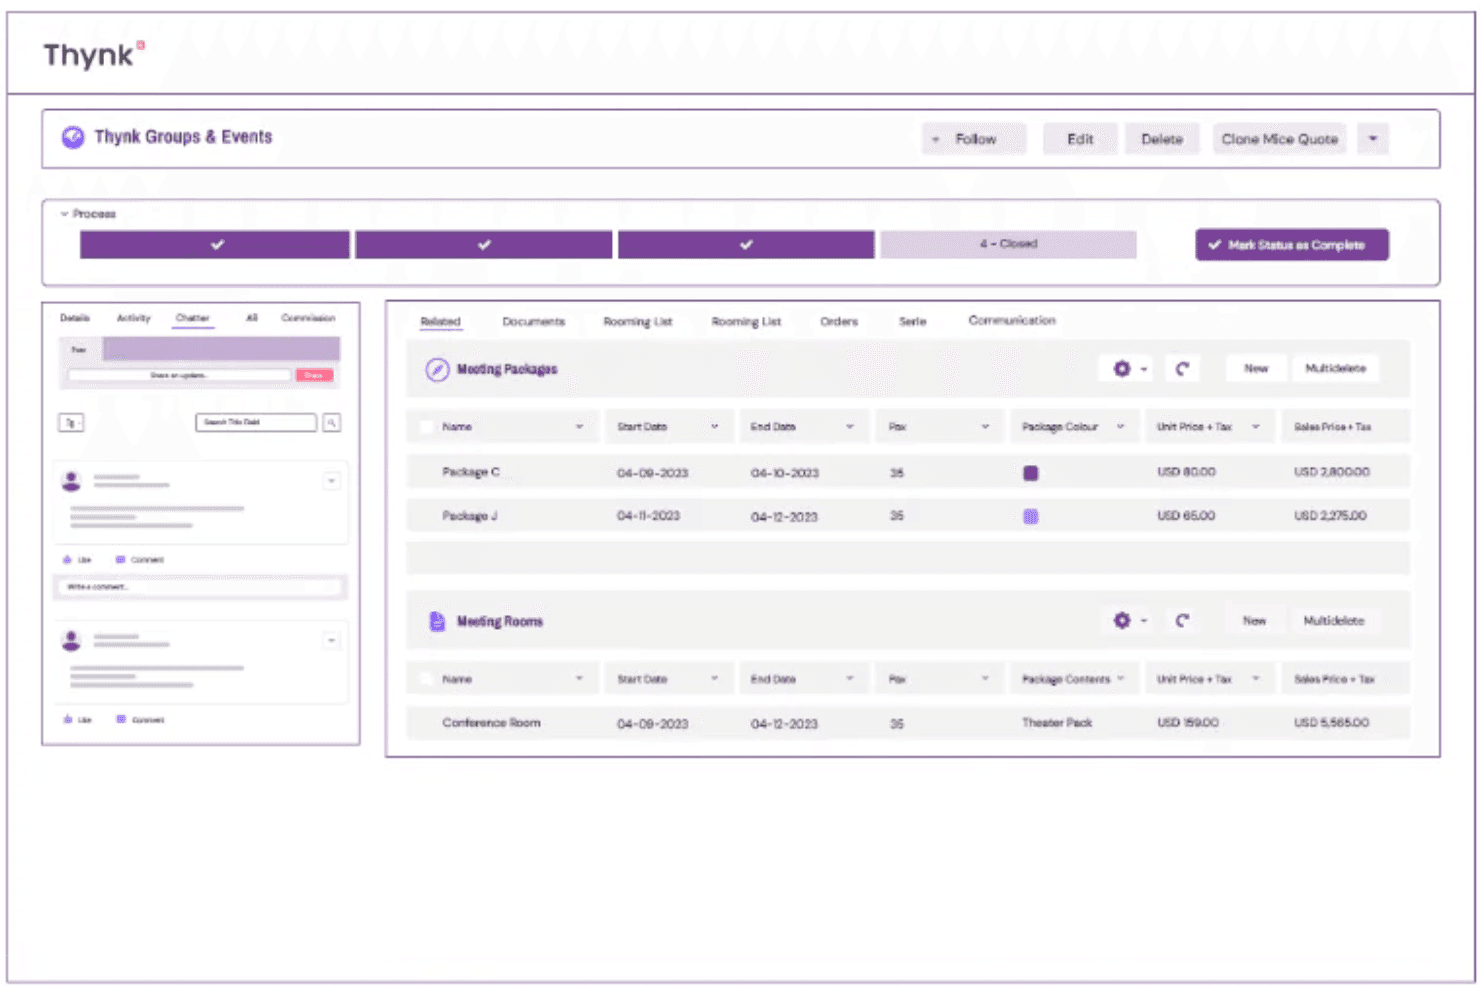Click the Edit button
The image size is (1480, 987).
[x=1080, y=139]
